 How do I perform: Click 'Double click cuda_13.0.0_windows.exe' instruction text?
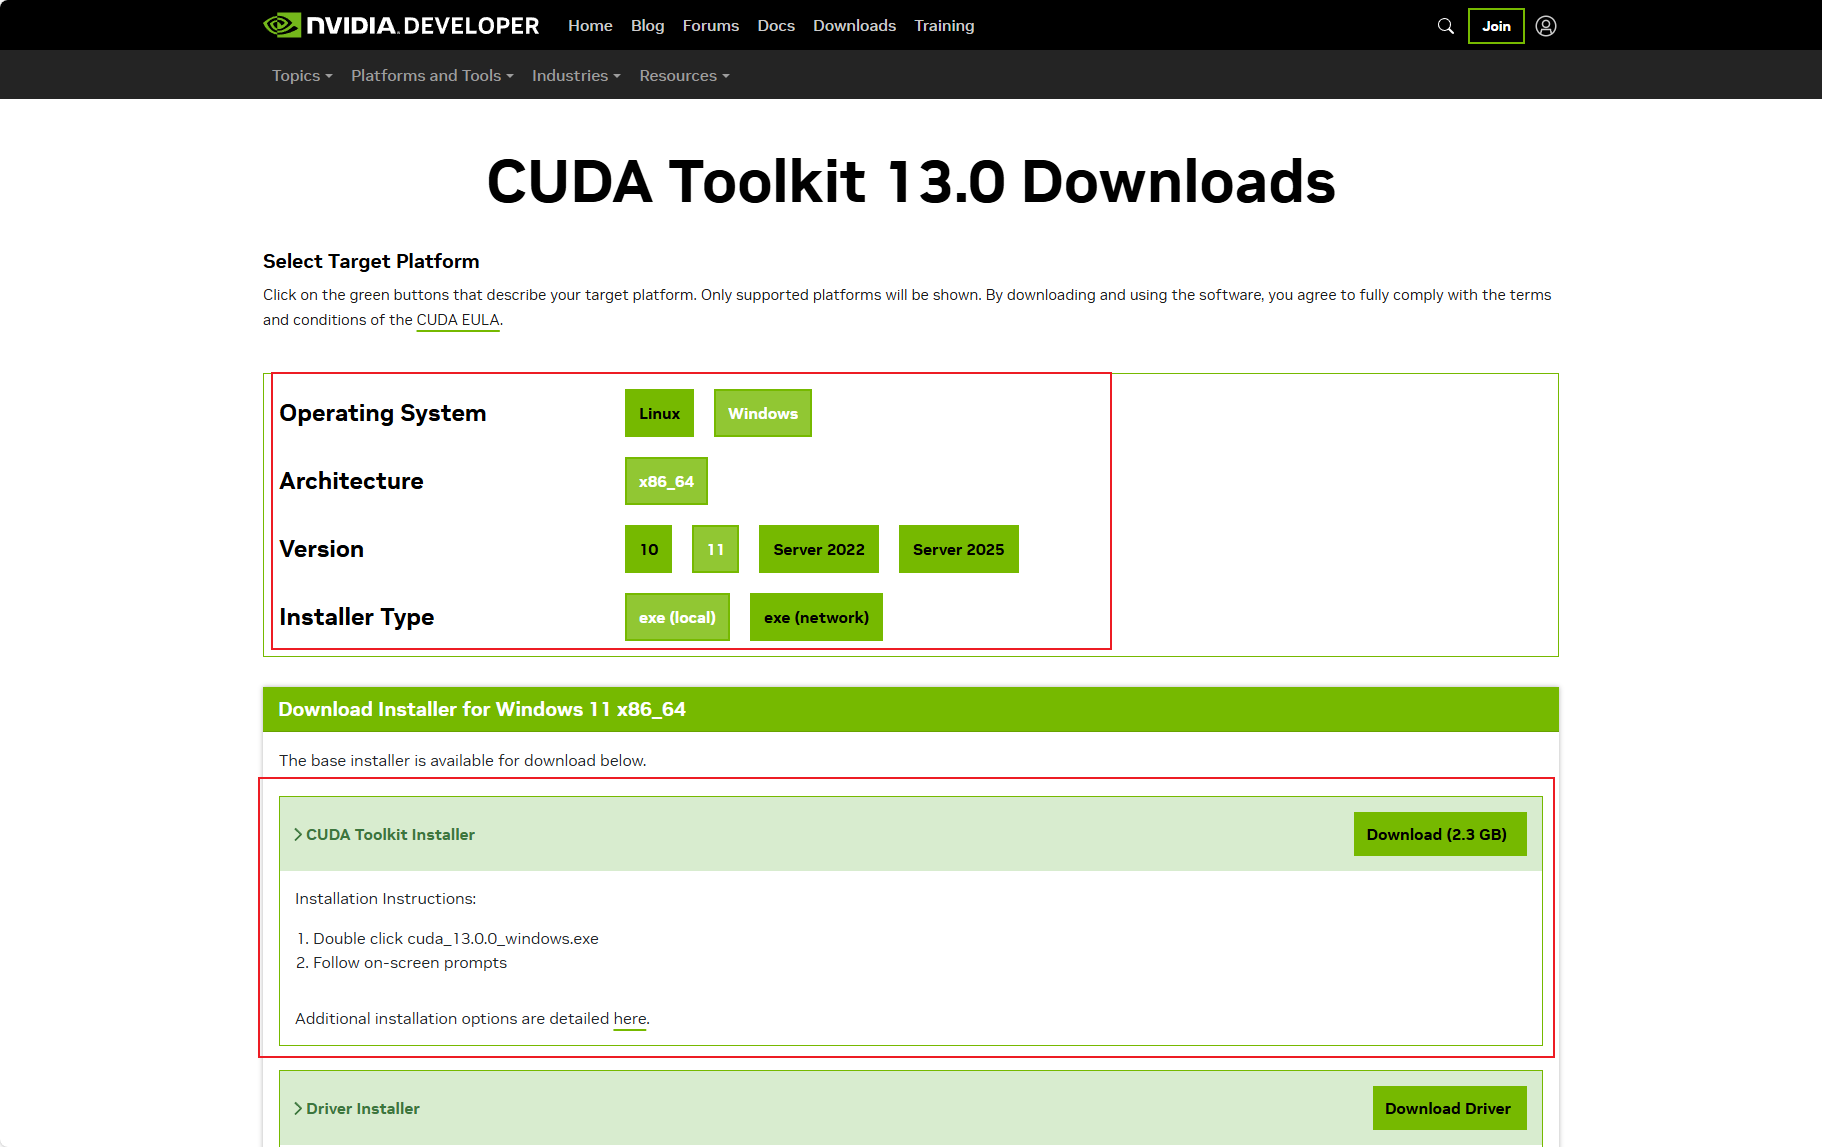point(456,938)
